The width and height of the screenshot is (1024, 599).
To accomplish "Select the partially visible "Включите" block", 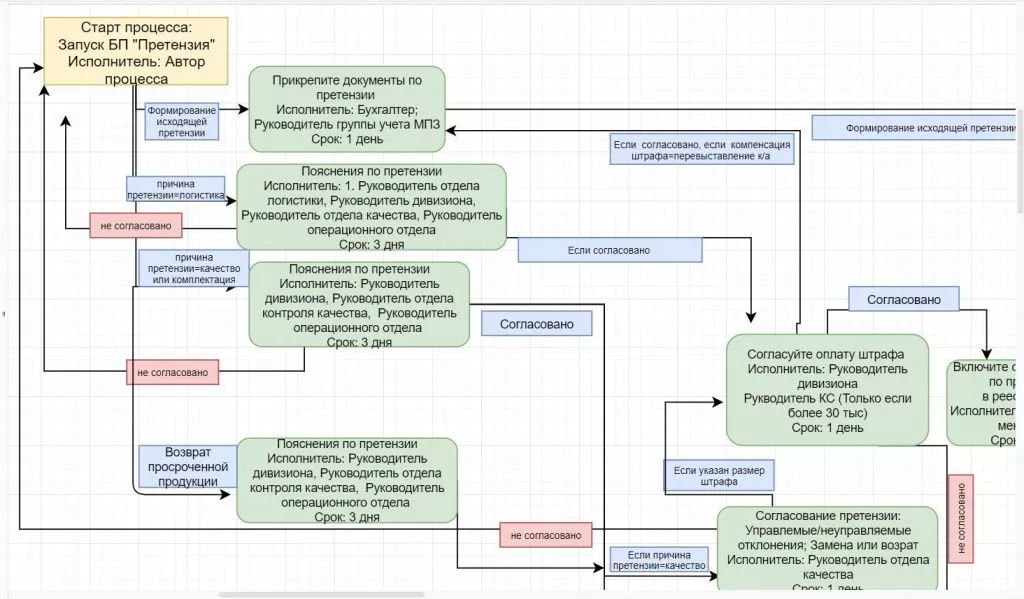I will tap(985, 402).
